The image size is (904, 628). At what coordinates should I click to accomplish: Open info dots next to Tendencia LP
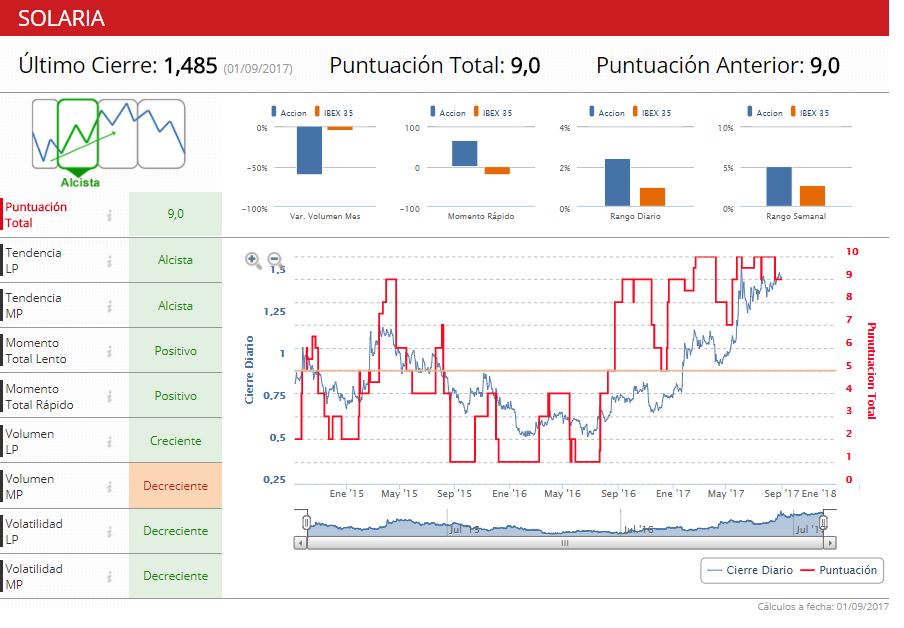[x=109, y=261]
